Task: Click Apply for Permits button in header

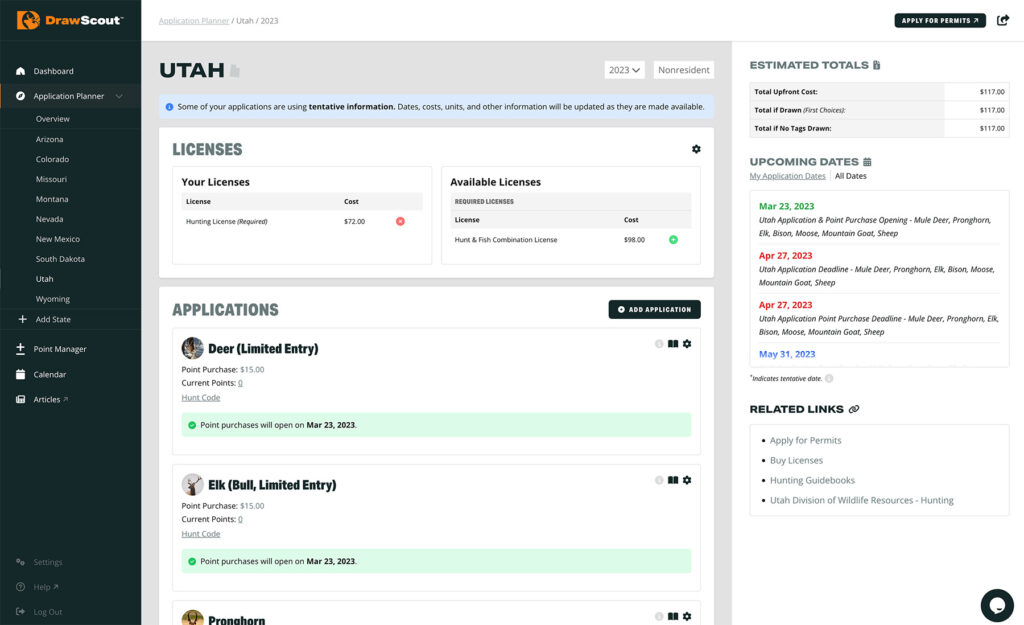Action: [940, 20]
